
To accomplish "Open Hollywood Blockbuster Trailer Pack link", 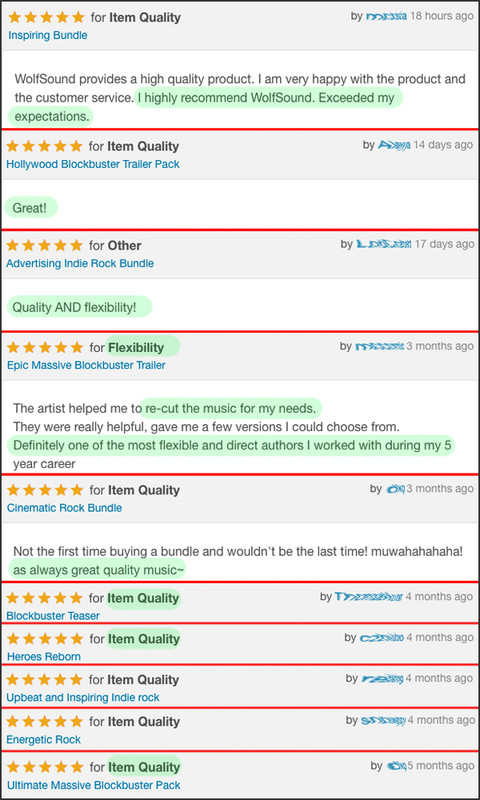I will coord(93,164).
